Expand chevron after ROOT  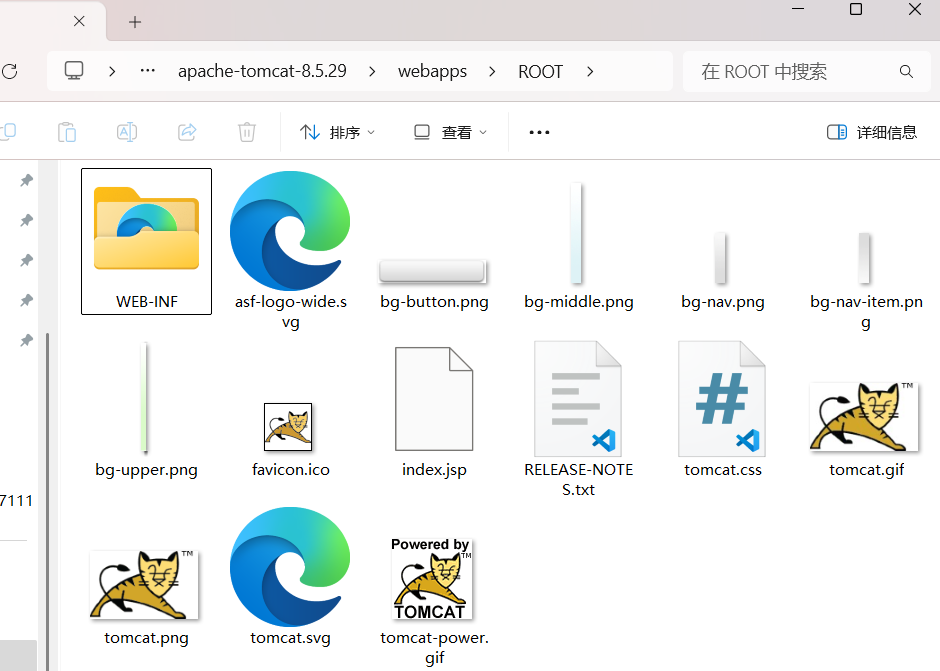click(590, 71)
